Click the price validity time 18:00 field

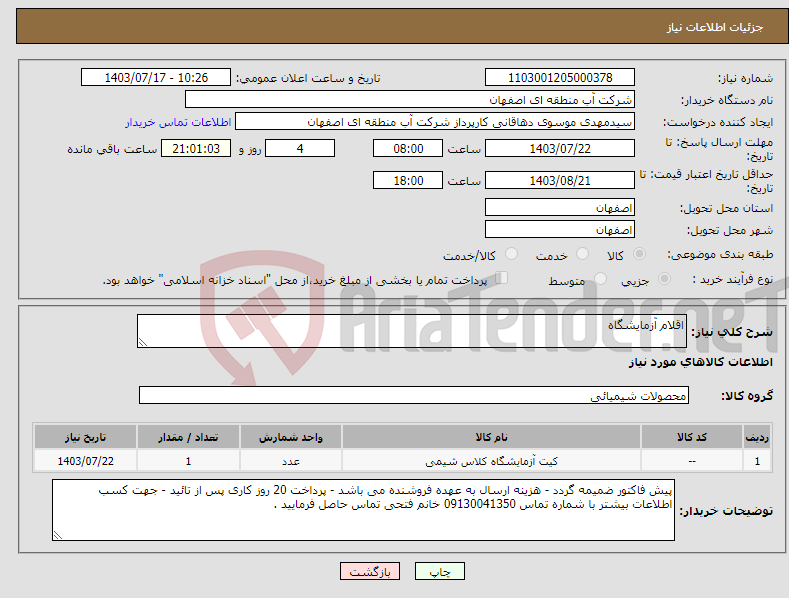coord(408,180)
